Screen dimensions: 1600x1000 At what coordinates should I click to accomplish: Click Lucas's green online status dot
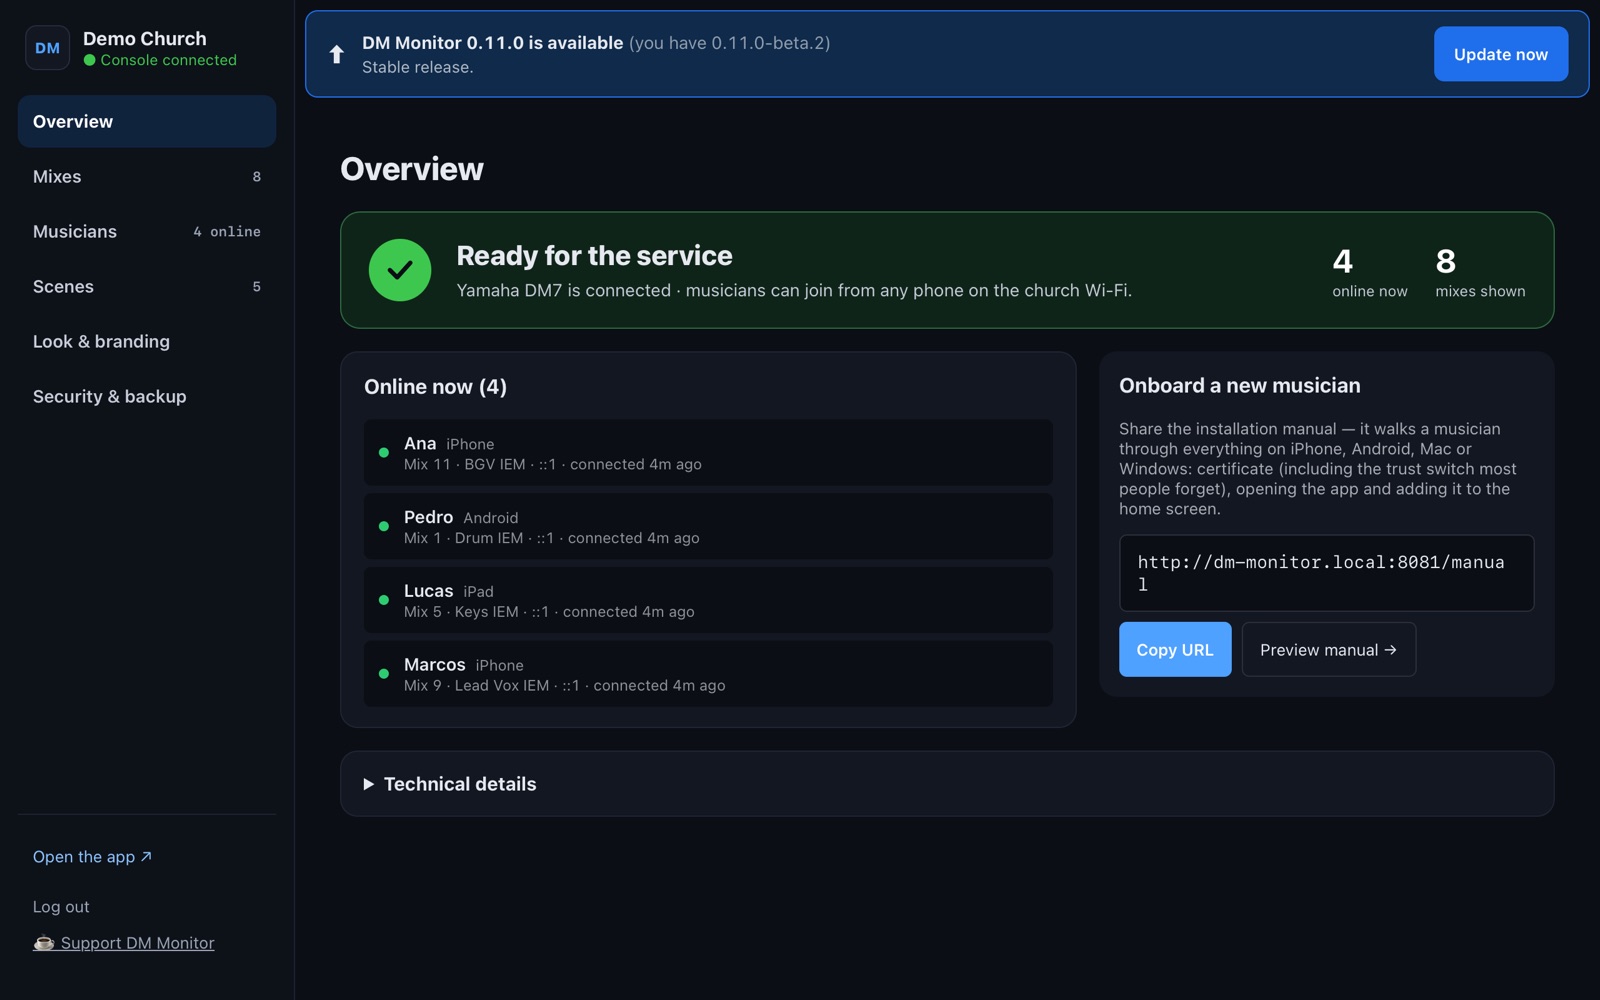pos(384,600)
